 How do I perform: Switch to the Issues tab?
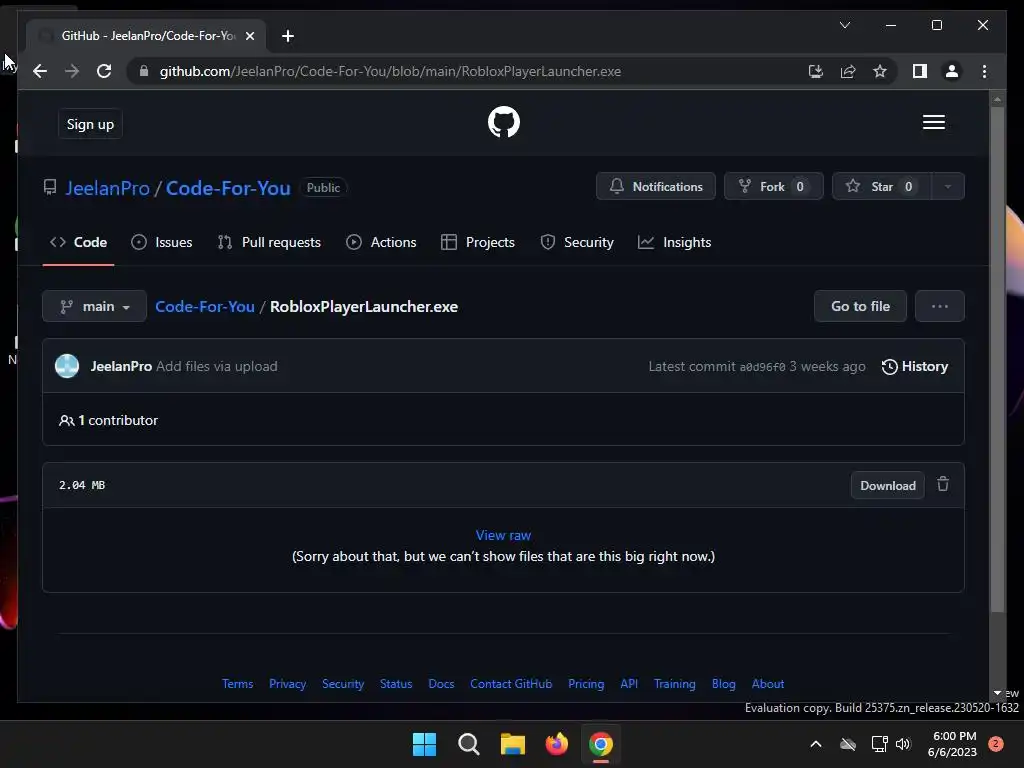pyautogui.click(x=161, y=242)
